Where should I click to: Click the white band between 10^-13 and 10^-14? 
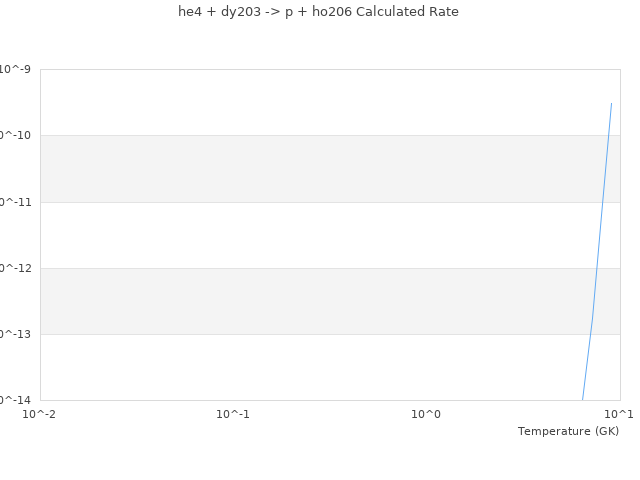[x=300, y=367]
